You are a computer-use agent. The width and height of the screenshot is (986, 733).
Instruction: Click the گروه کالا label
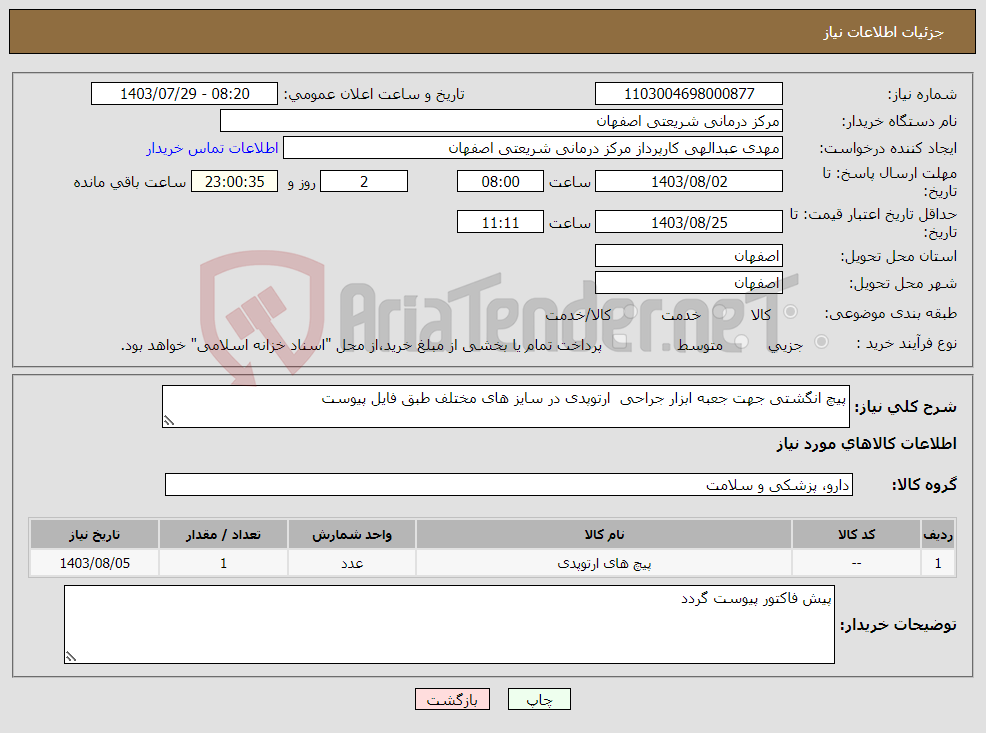(924, 485)
